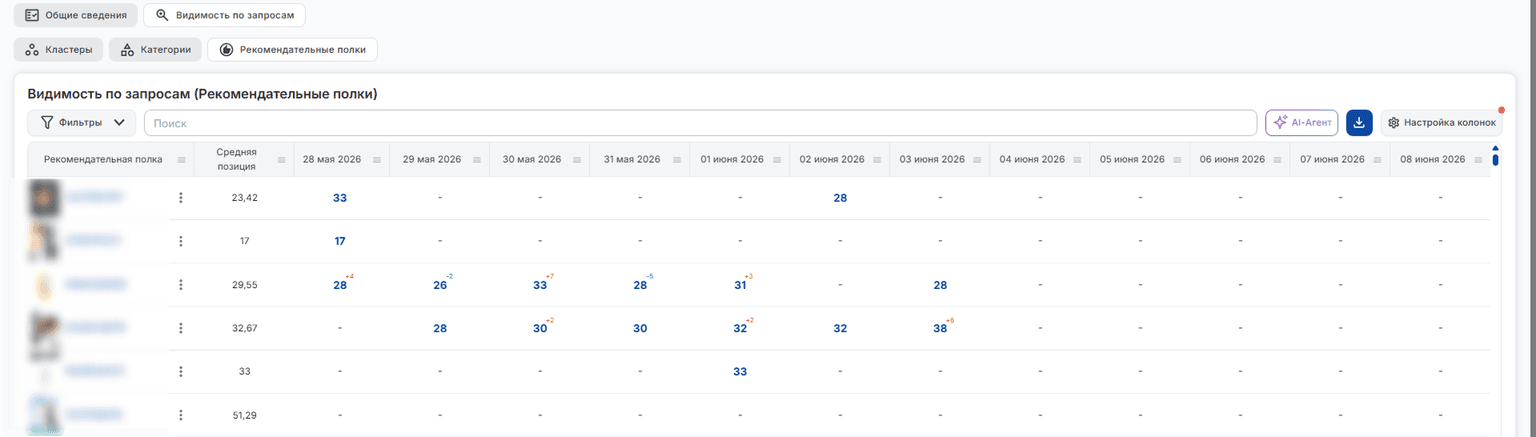This screenshot has height=437, width=1536.
Task: Download the table with the blue export icon
Action: click(1359, 122)
